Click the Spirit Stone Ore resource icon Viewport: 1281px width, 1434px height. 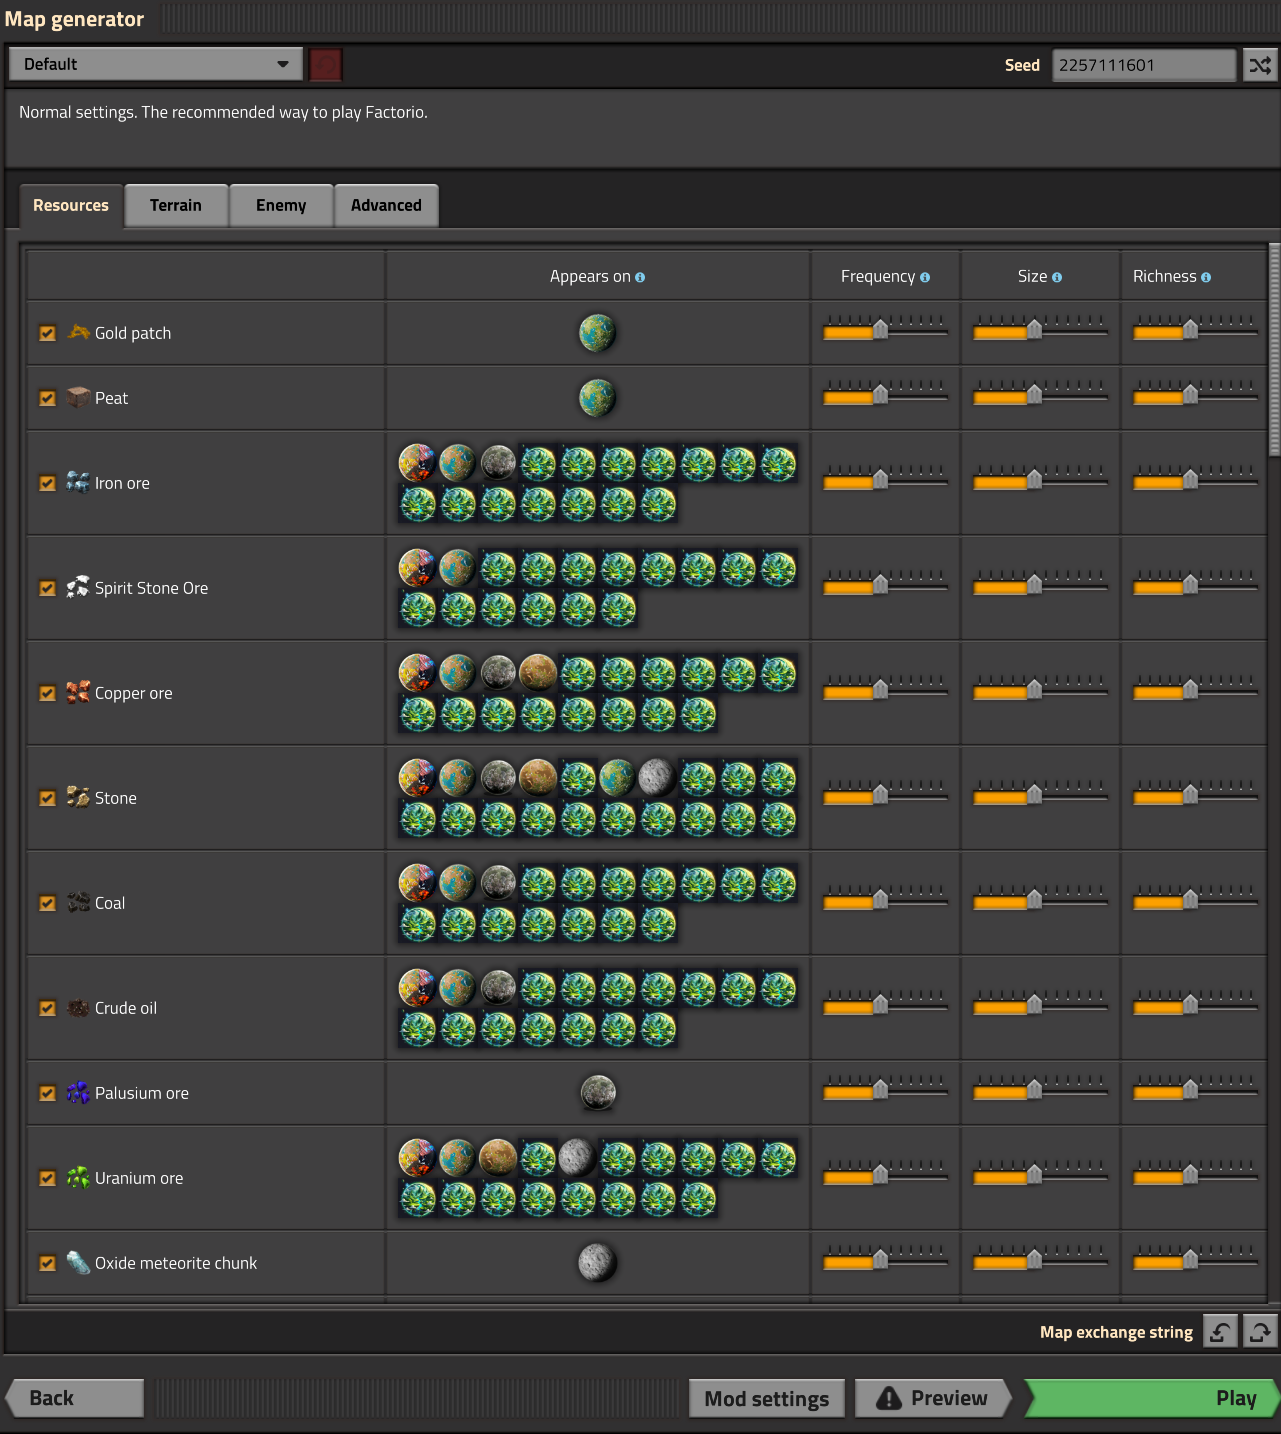click(78, 587)
